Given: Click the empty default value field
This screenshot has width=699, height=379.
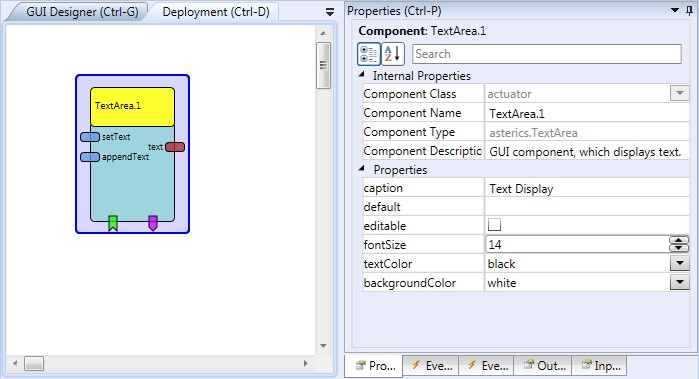Looking at the screenshot, I should tap(587, 207).
